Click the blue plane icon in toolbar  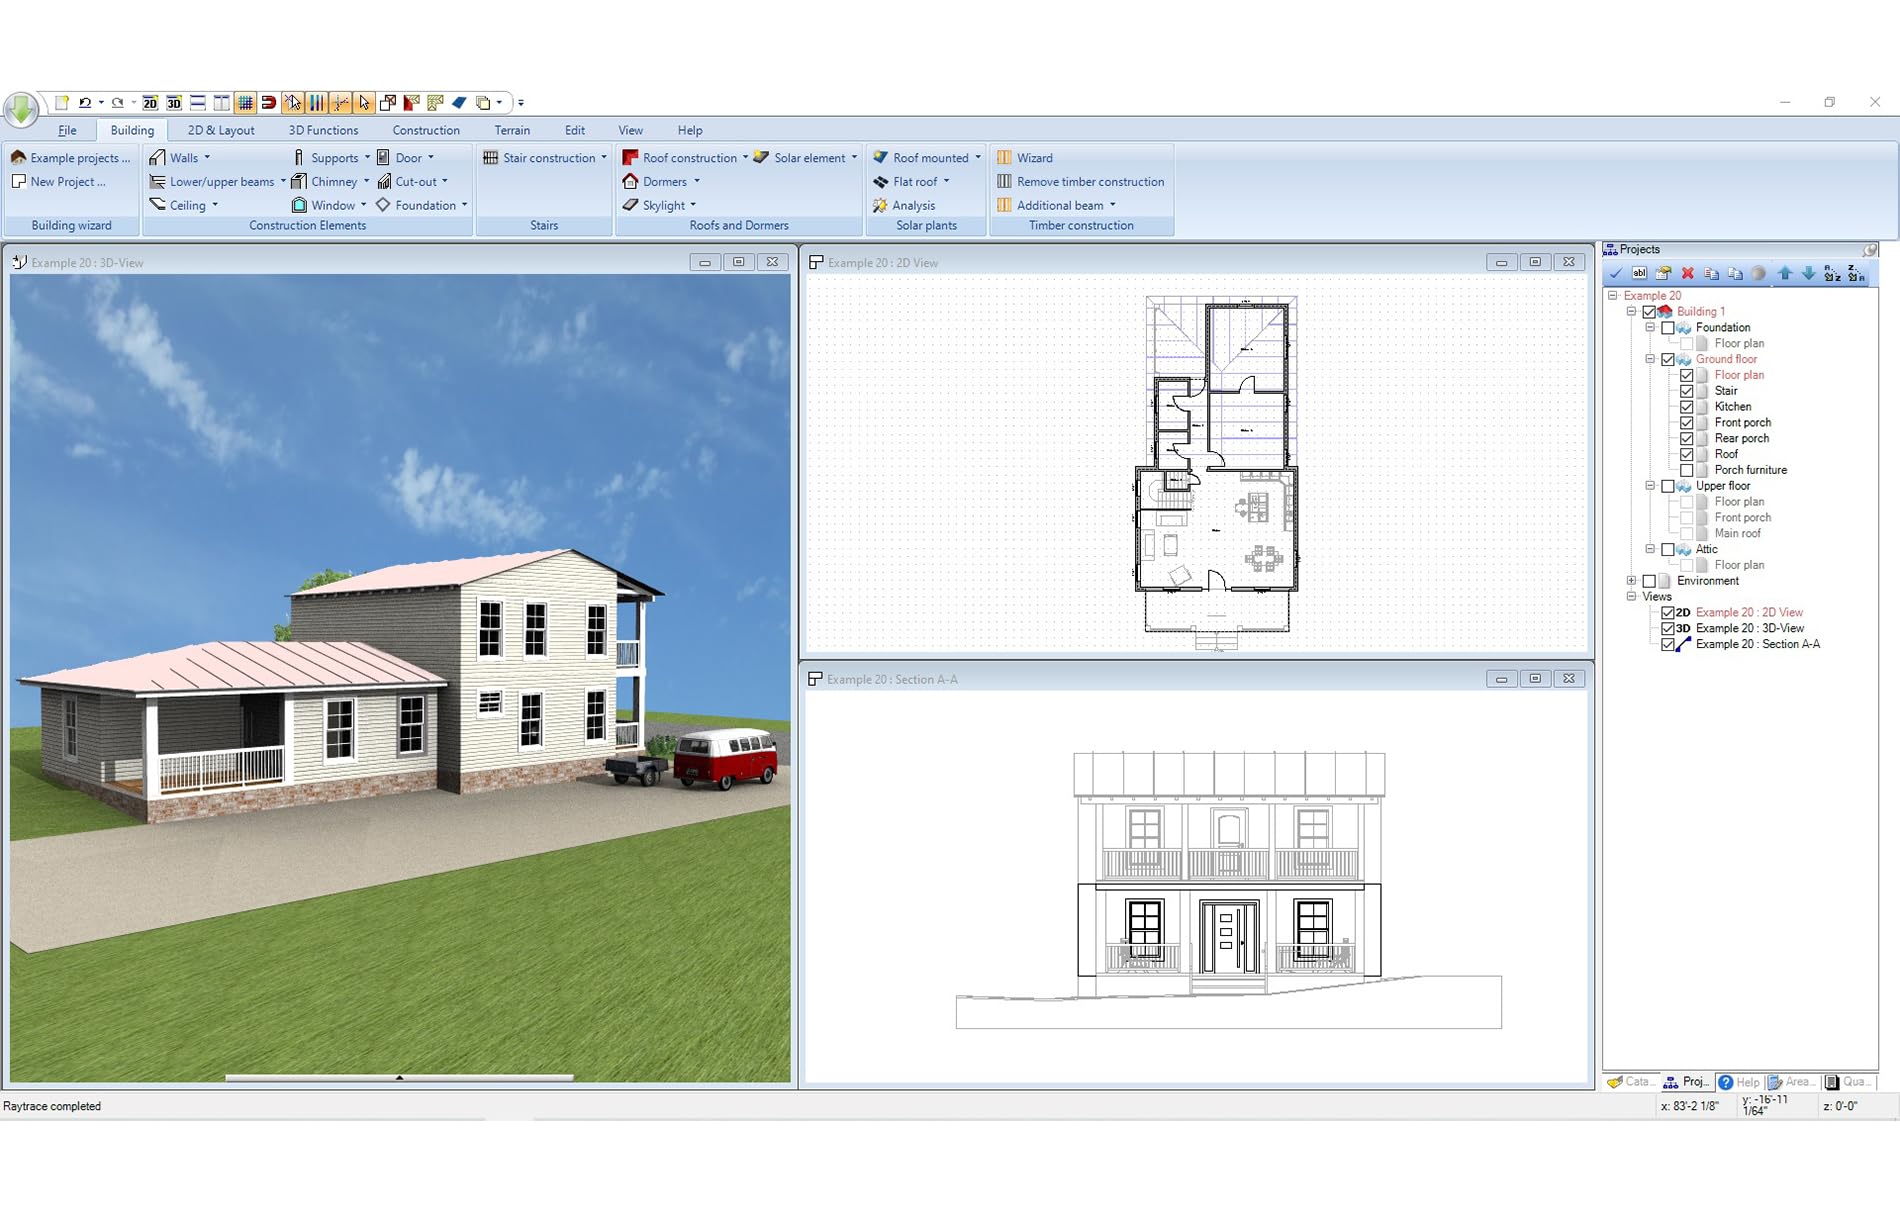pyautogui.click(x=459, y=103)
